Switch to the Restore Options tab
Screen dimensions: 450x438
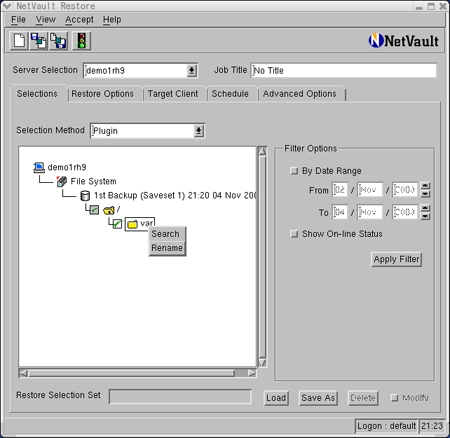pyautogui.click(x=103, y=94)
